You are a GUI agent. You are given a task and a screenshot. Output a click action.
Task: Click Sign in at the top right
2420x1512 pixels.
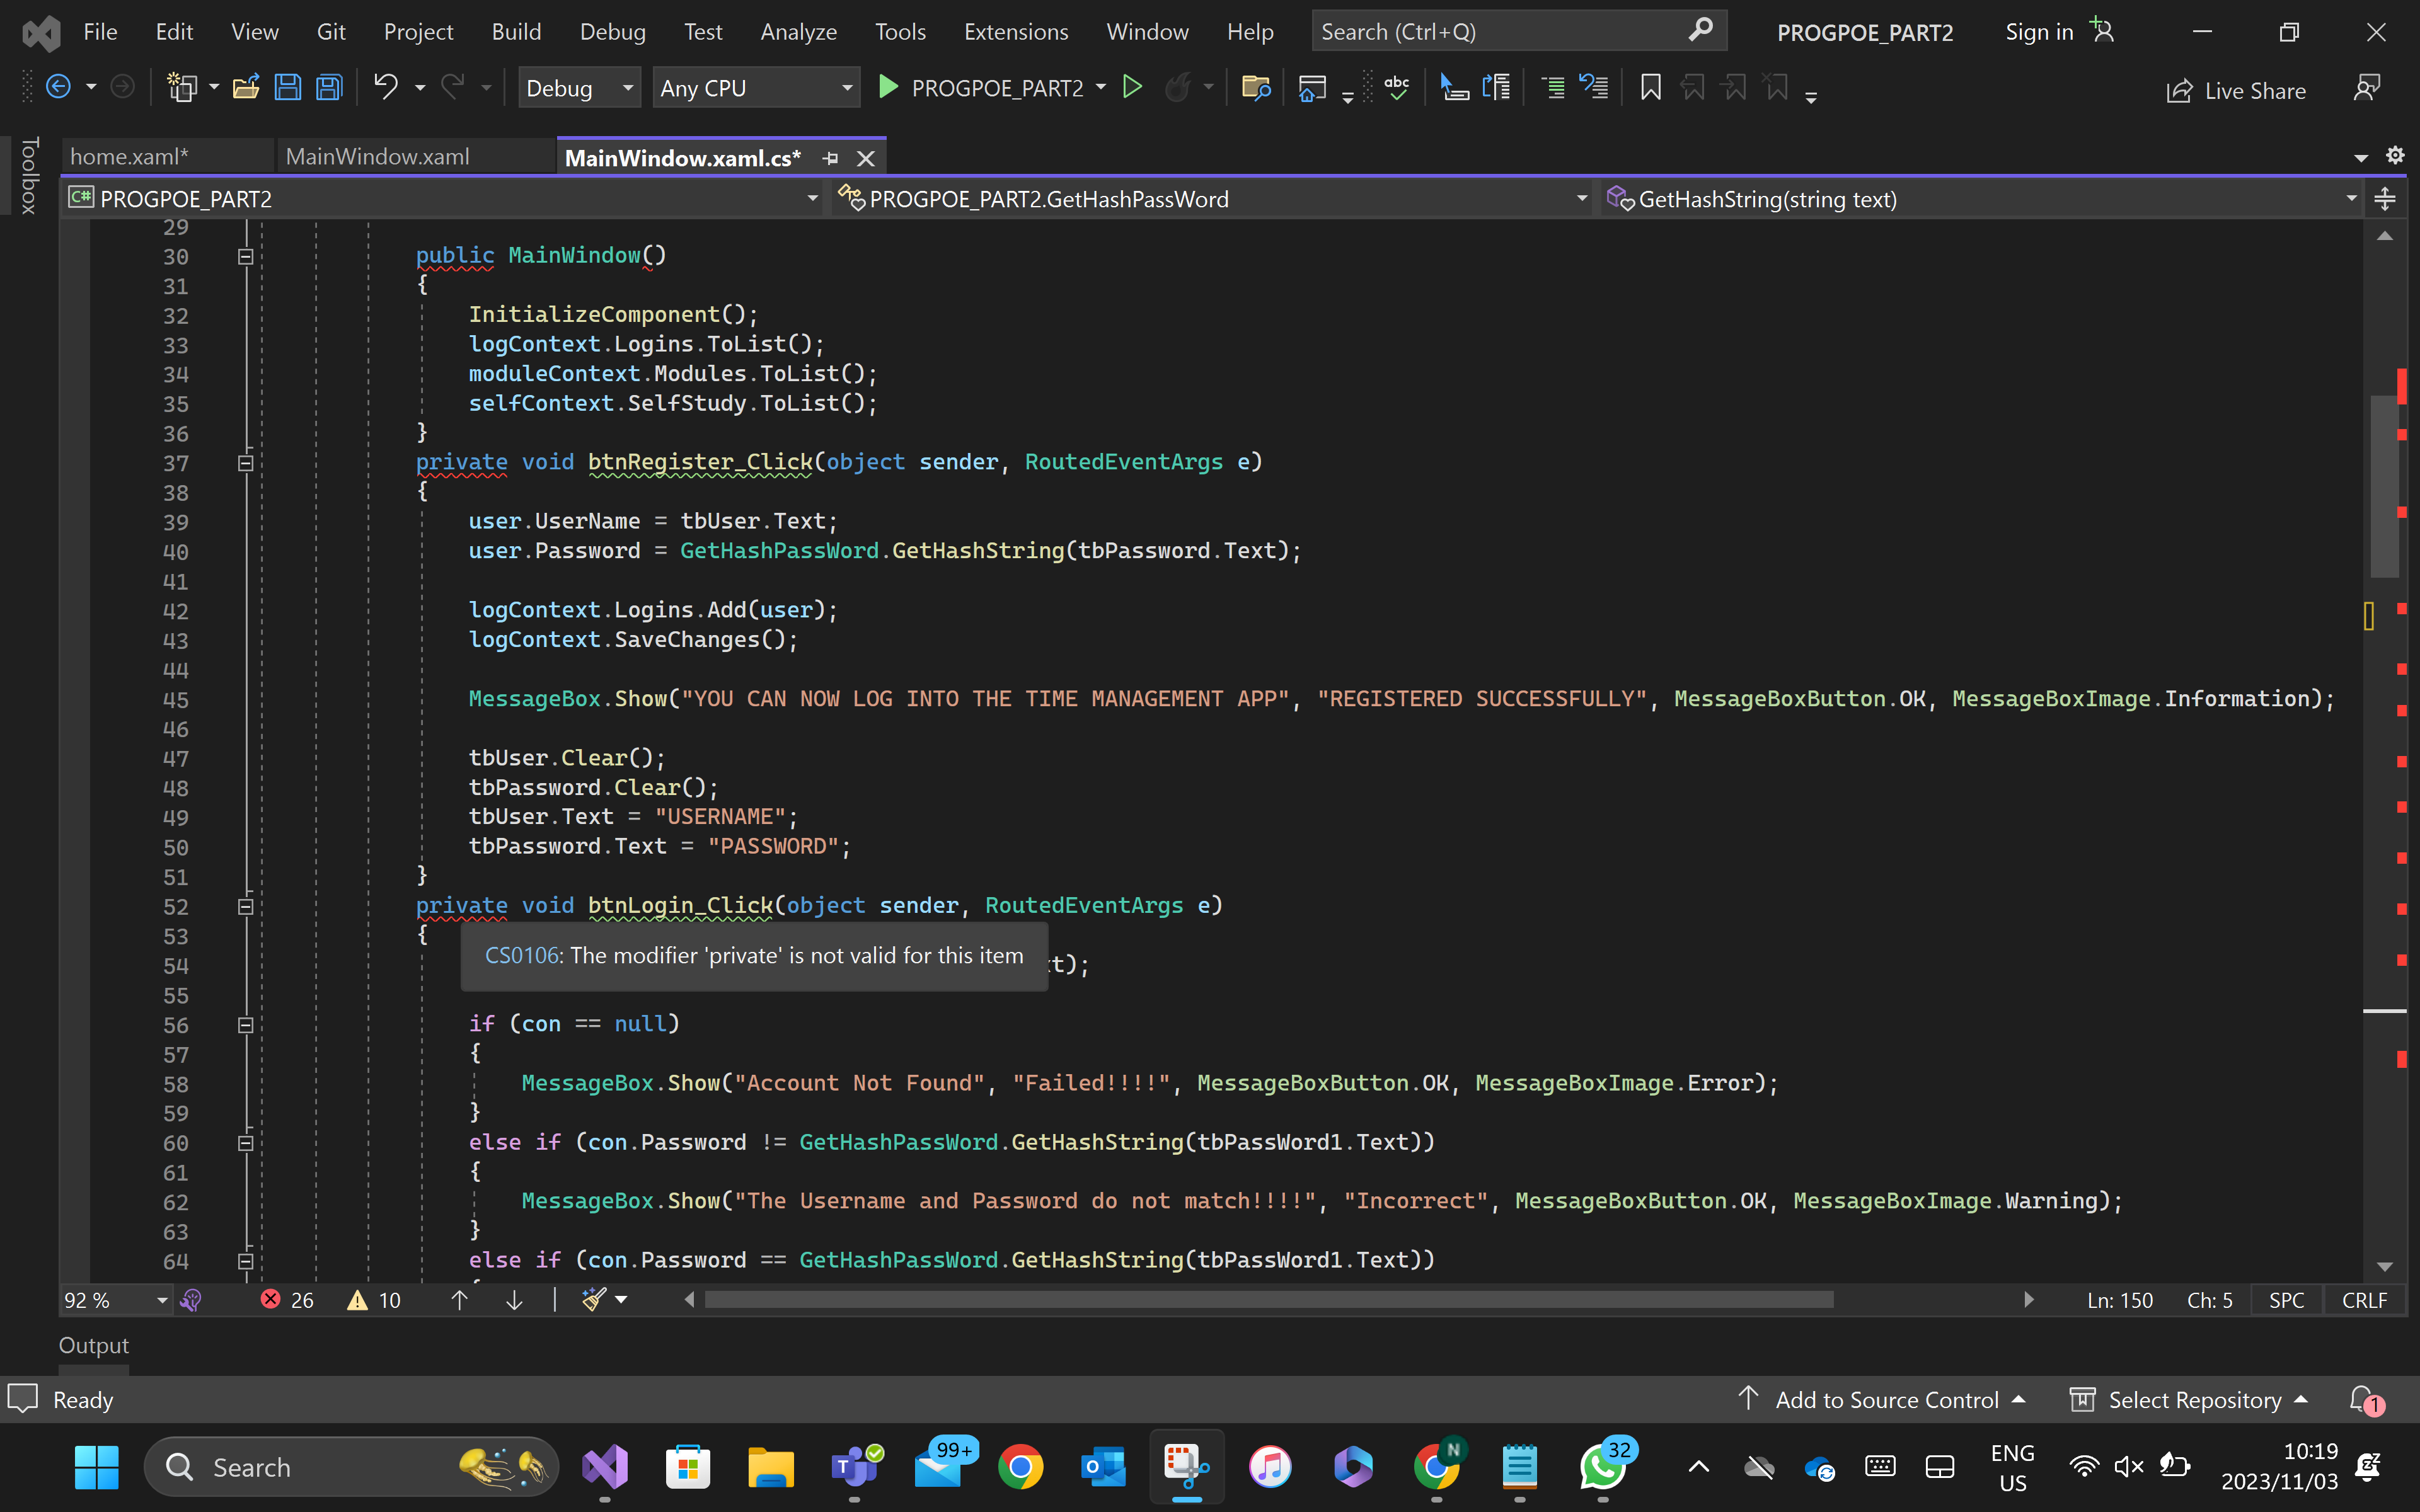(x=2037, y=31)
